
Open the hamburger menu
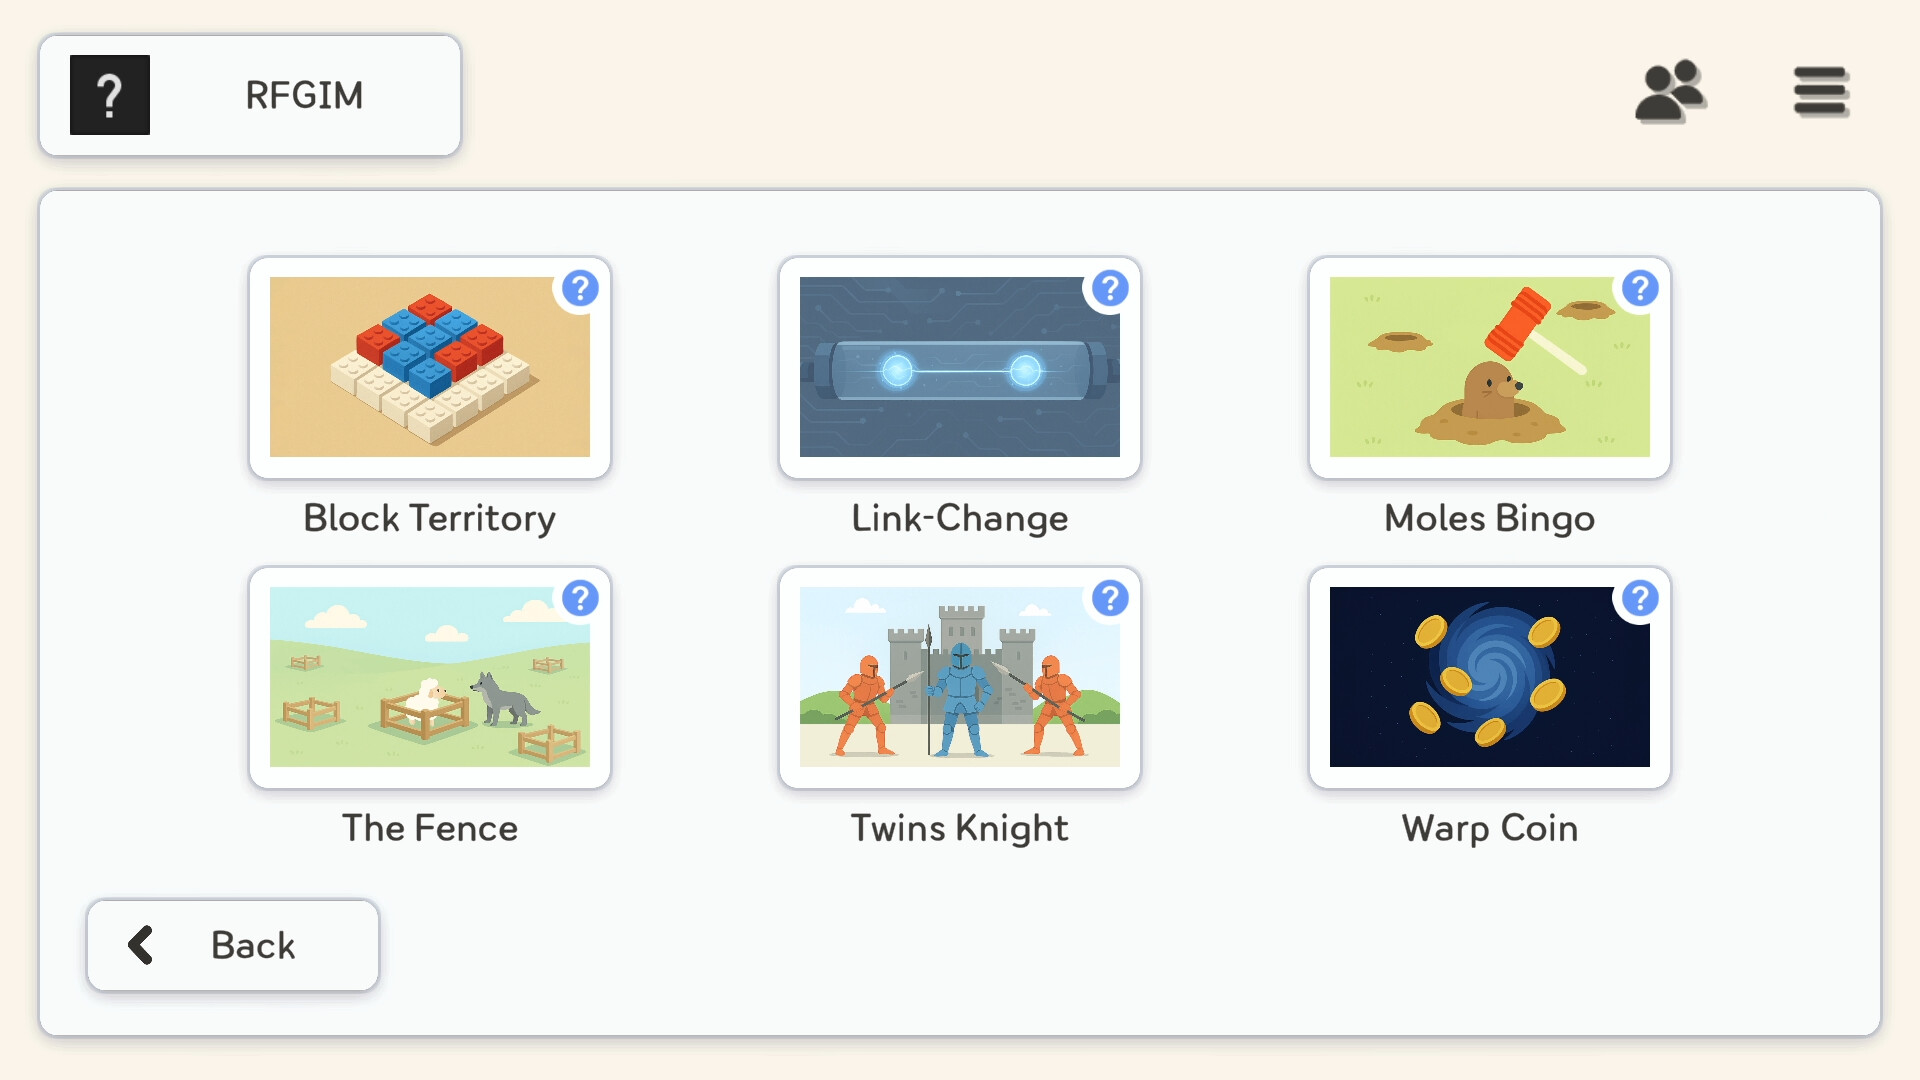[x=1821, y=93]
